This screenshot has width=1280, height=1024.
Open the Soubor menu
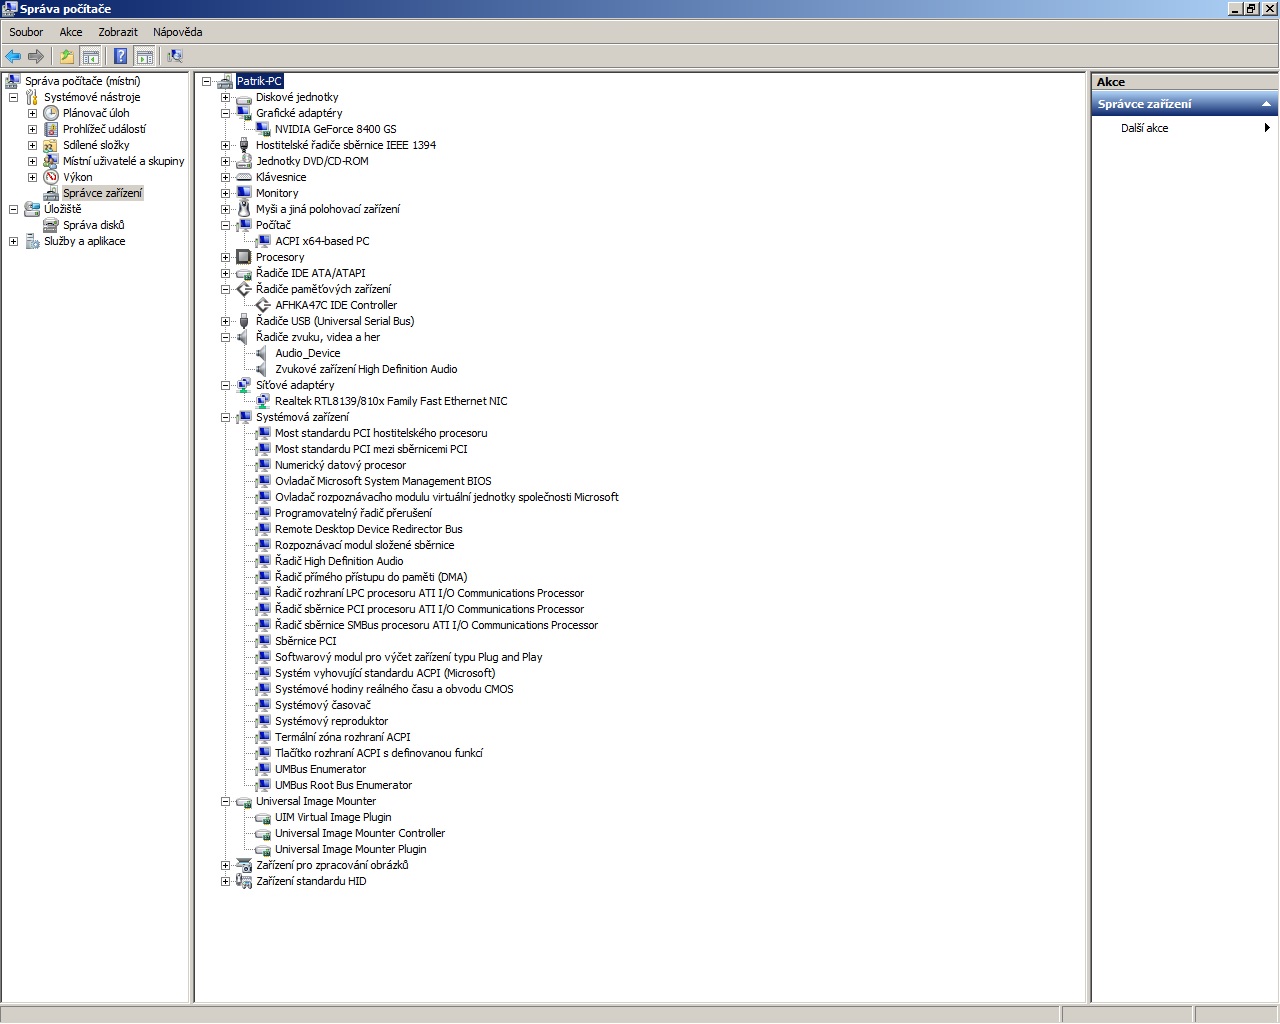coord(26,32)
